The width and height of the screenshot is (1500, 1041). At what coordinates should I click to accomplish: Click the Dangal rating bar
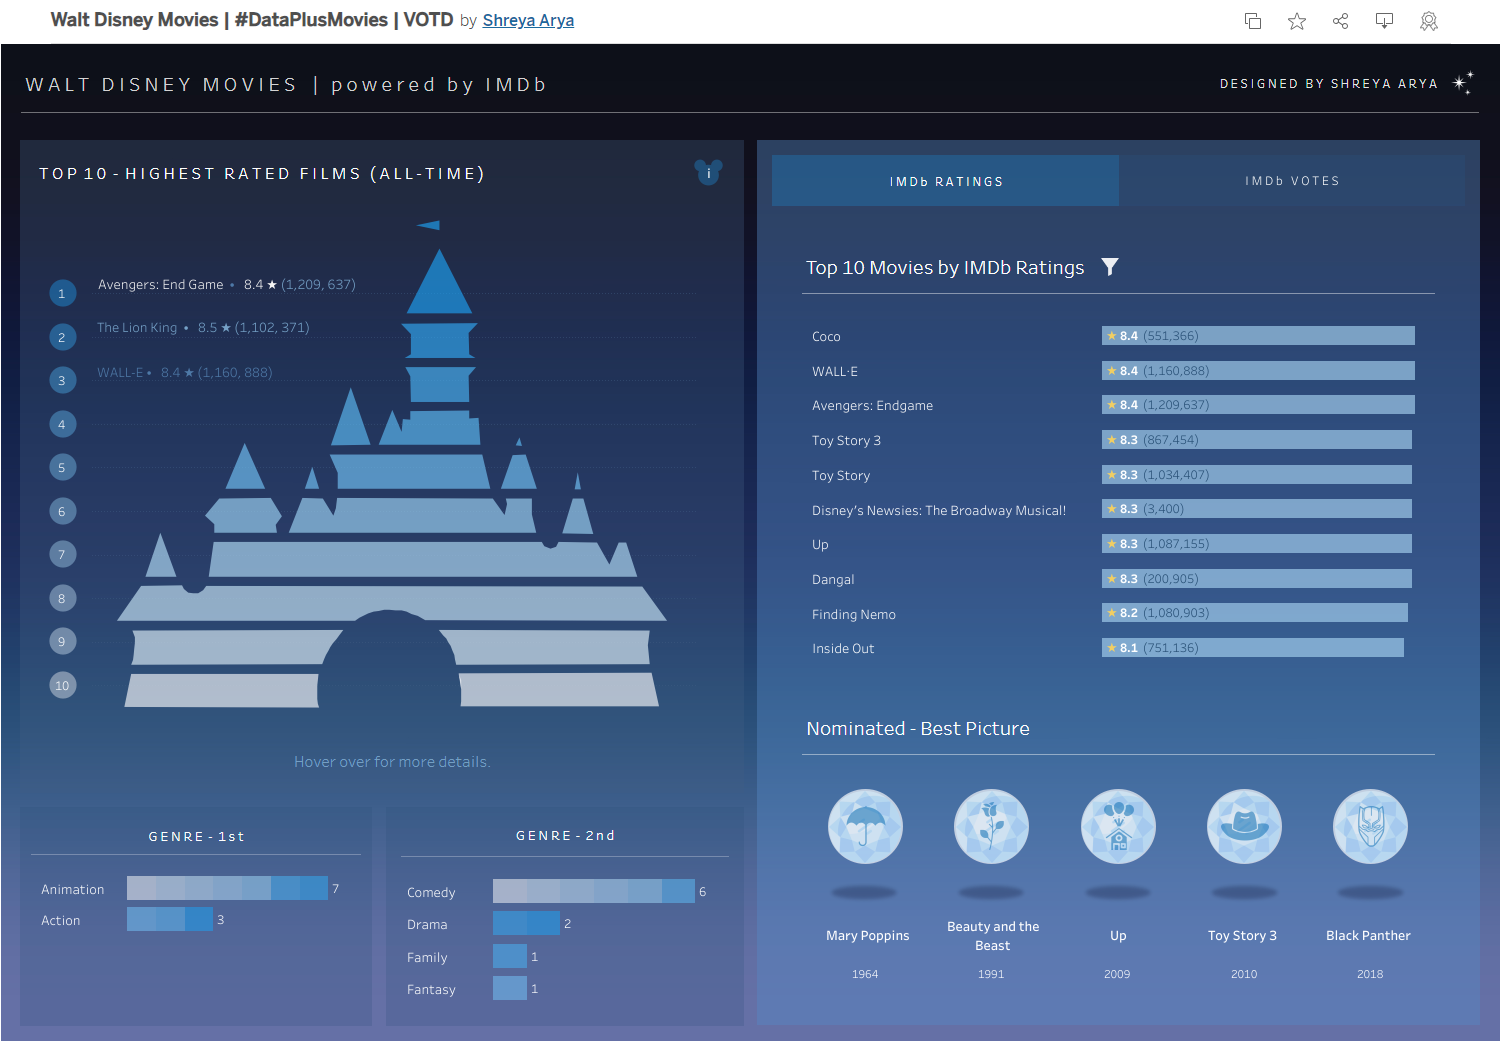click(1257, 579)
